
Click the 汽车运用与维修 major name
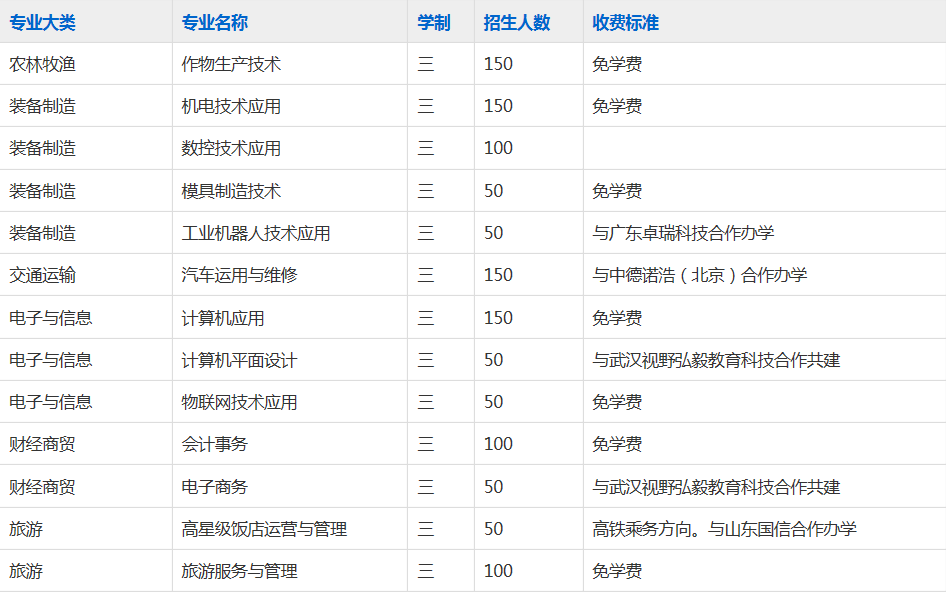pyautogui.click(x=240, y=275)
